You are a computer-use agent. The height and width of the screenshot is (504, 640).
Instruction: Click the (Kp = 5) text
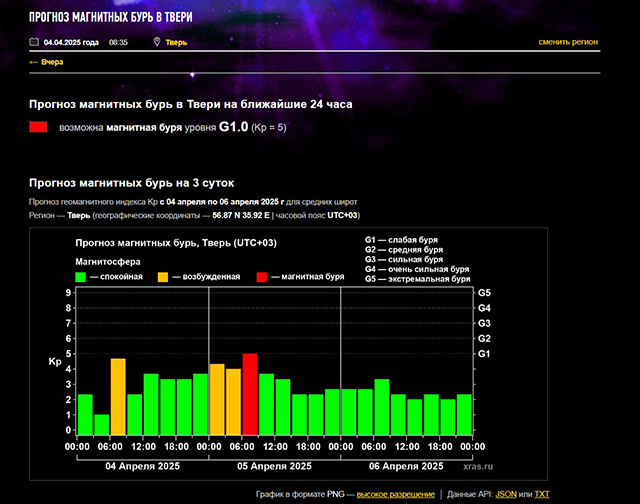pos(269,128)
